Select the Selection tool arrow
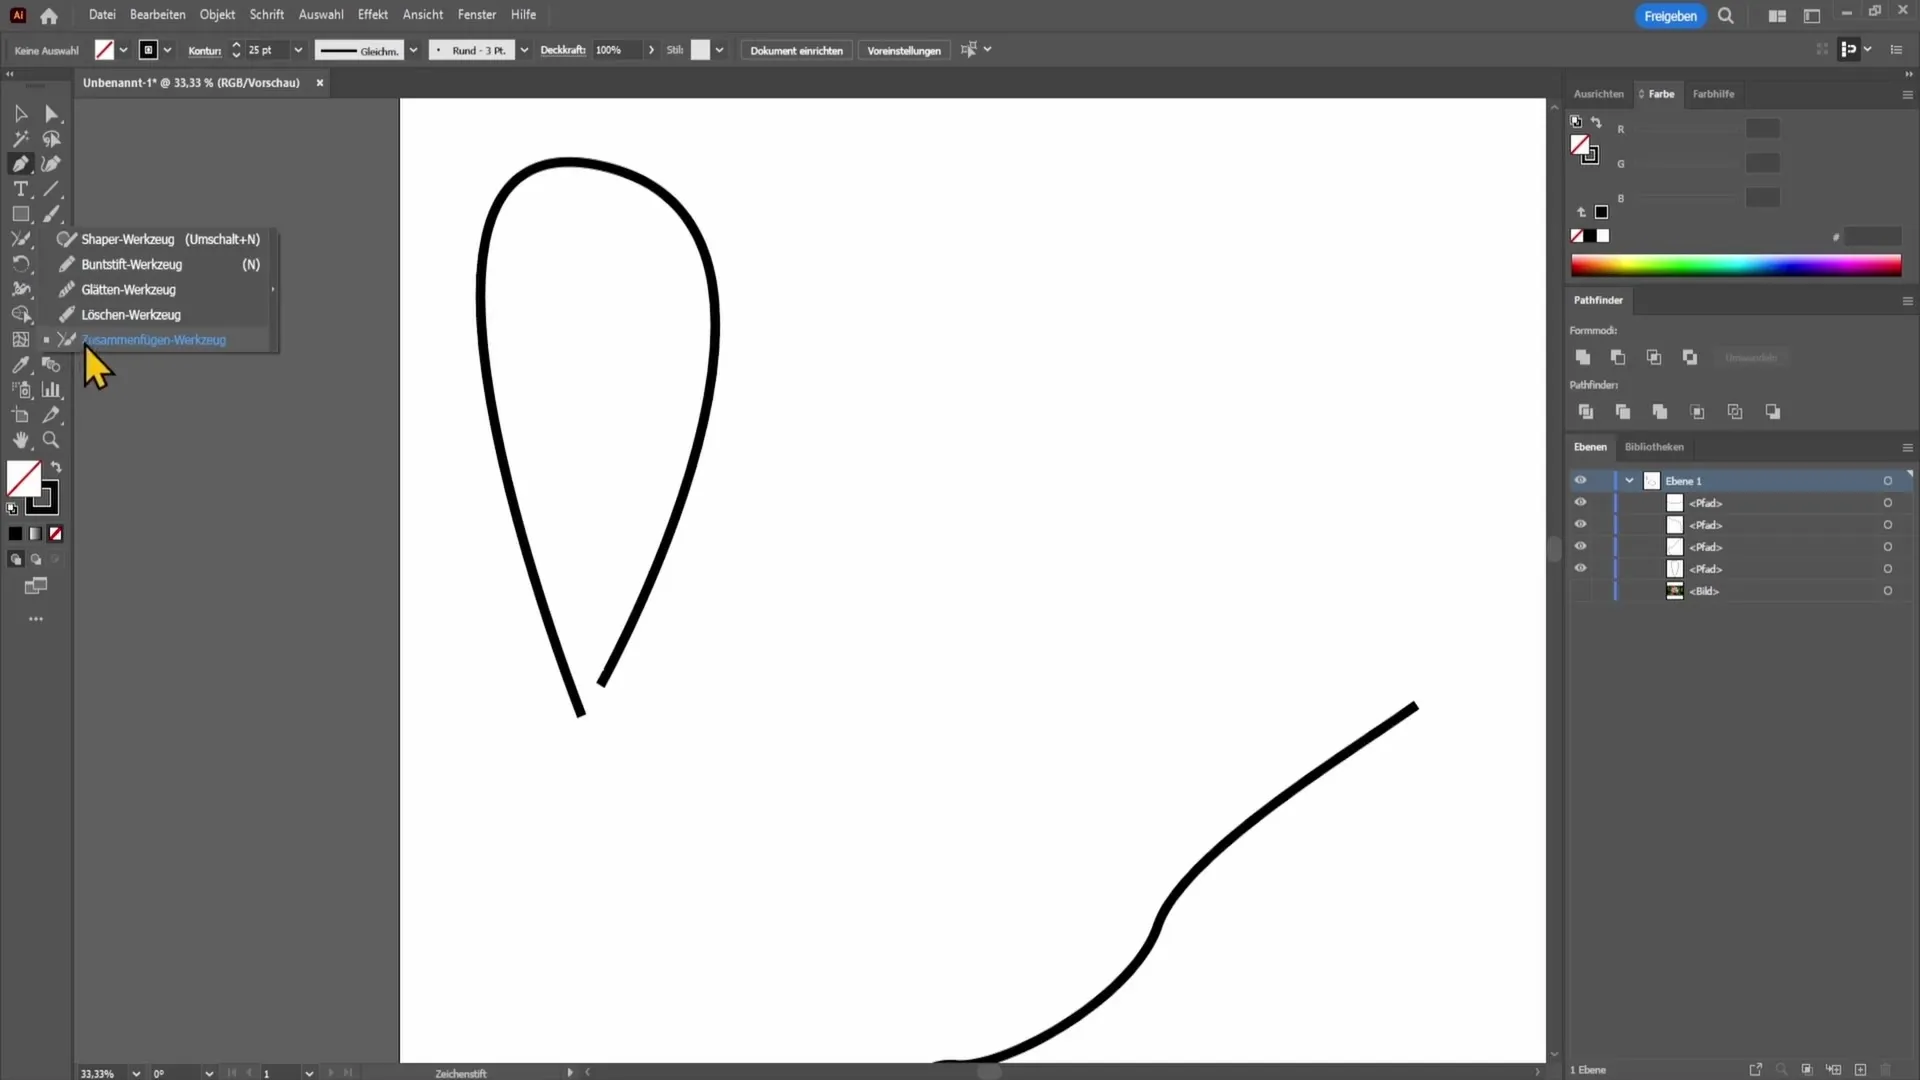The image size is (1920, 1080). tap(20, 114)
